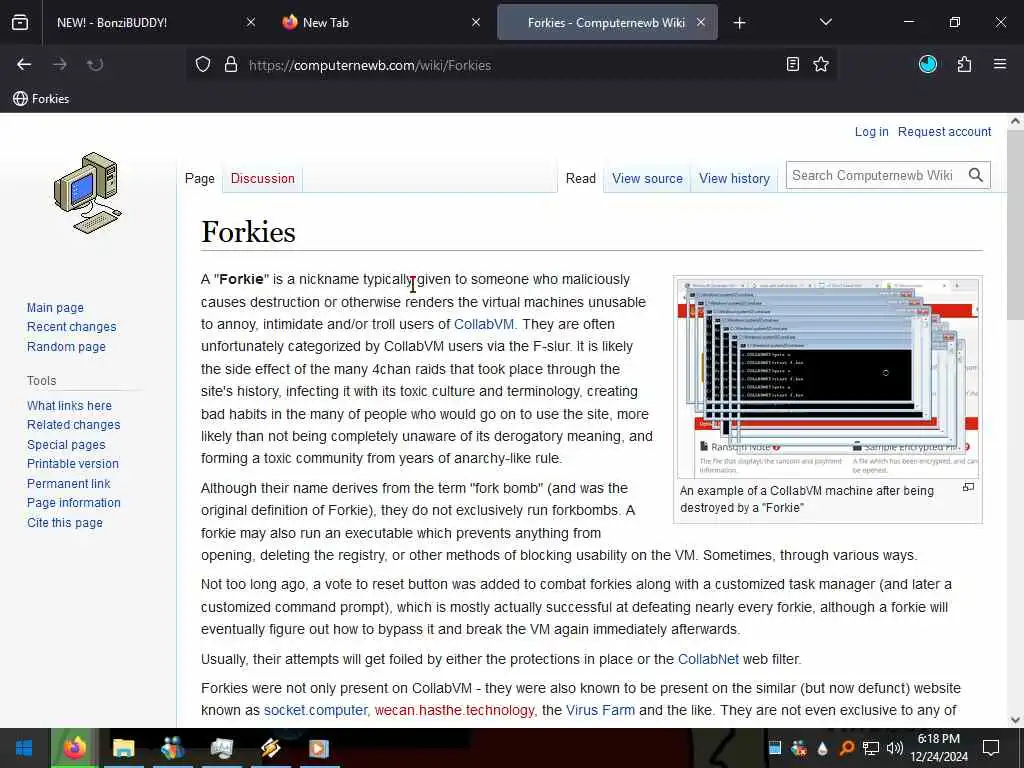Open the notification center icon
Screen dimensions: 1024x768
click(991, 748)
